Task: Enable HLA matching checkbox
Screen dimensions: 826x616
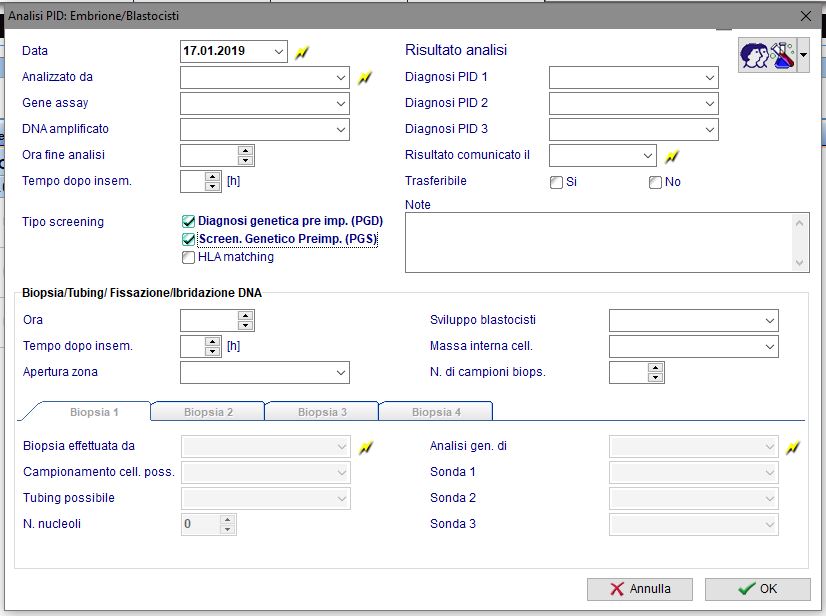Action: (x=188, y=257)
